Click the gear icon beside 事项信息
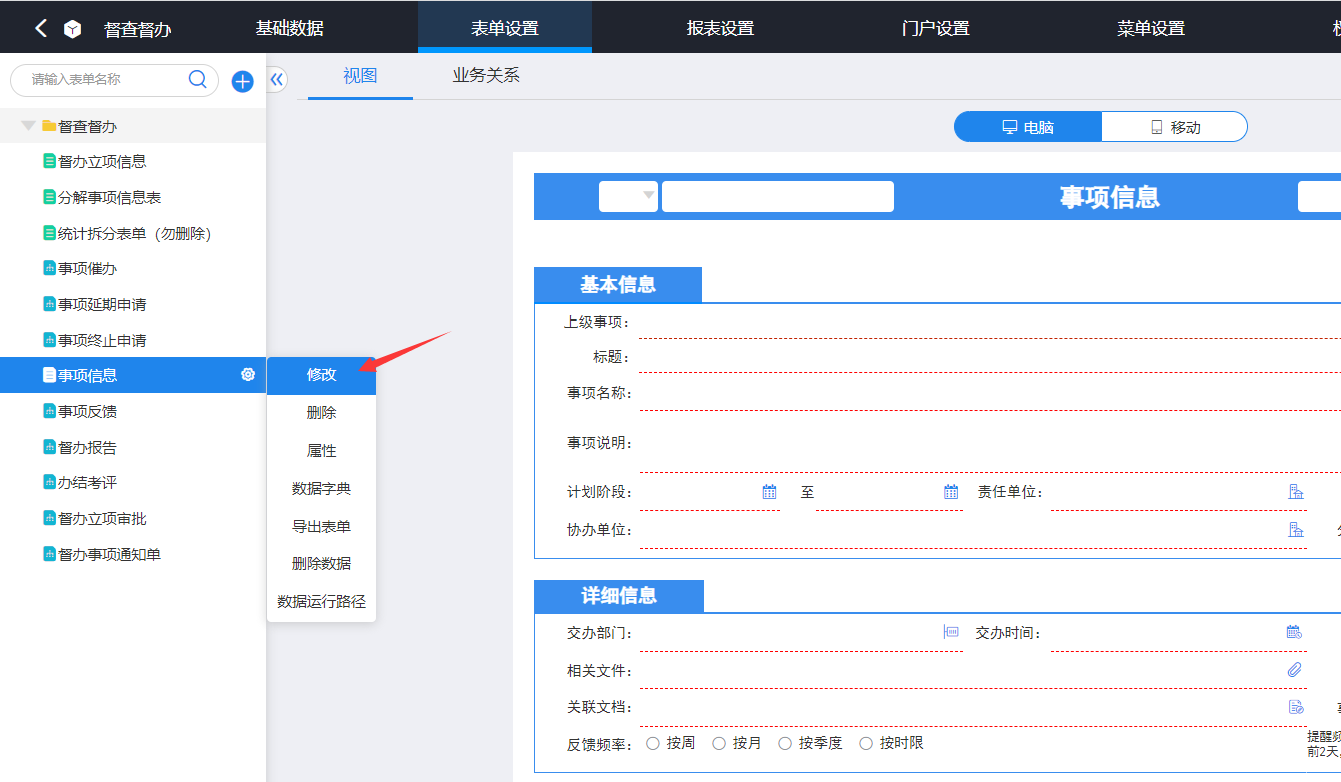Screen dimensions: 1341x782 click(248, 375)
